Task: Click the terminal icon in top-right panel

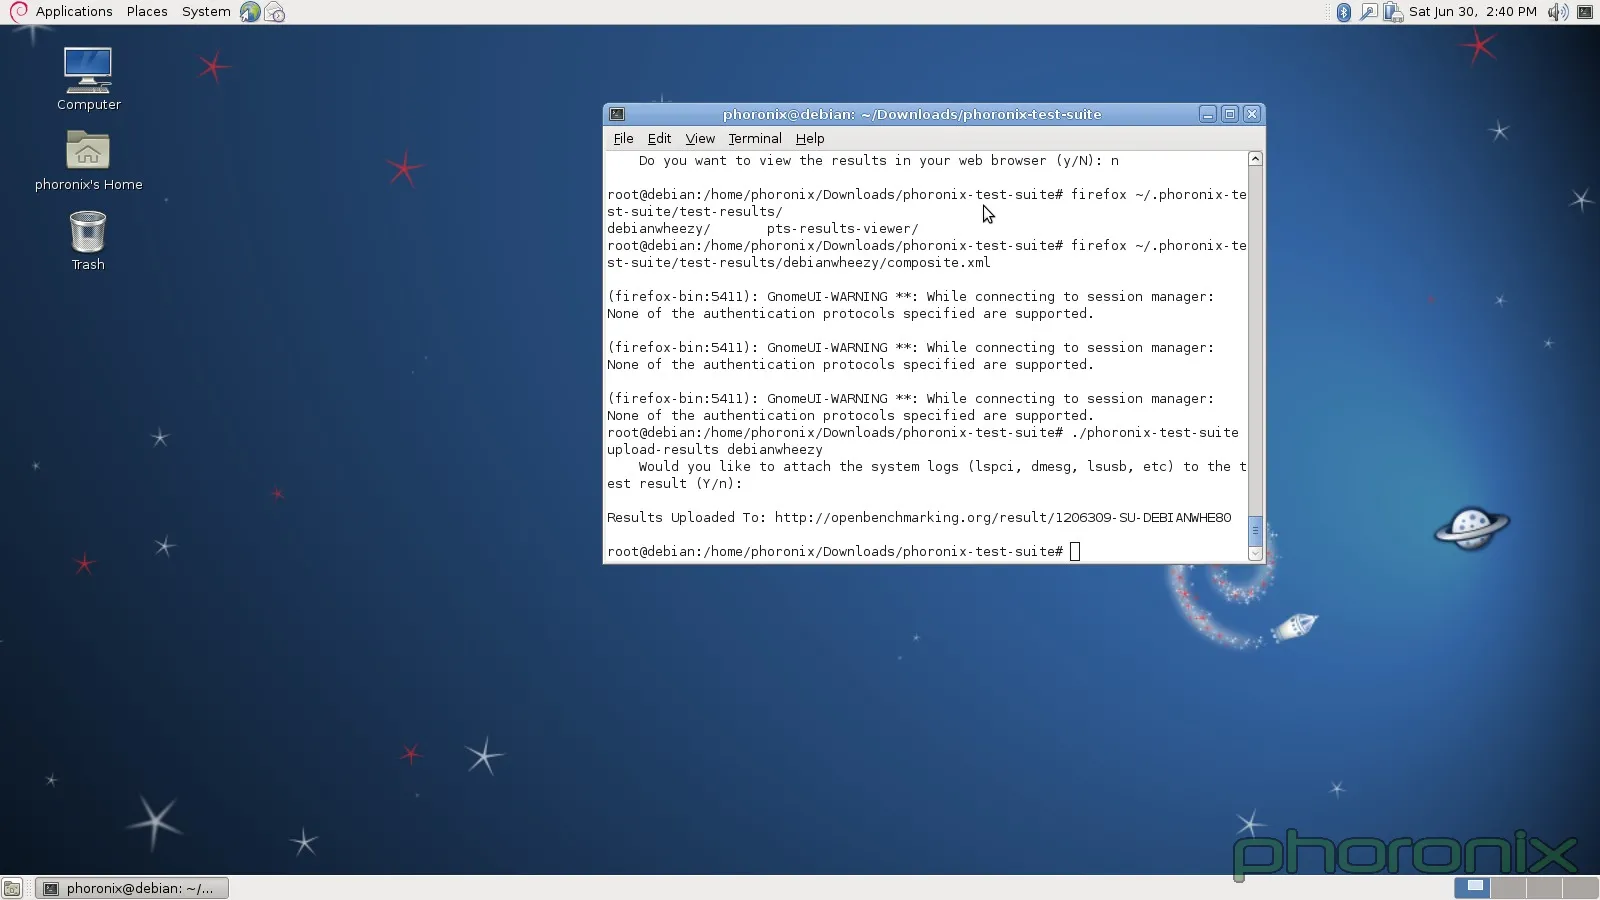Action: click(x=1585, y=12)
